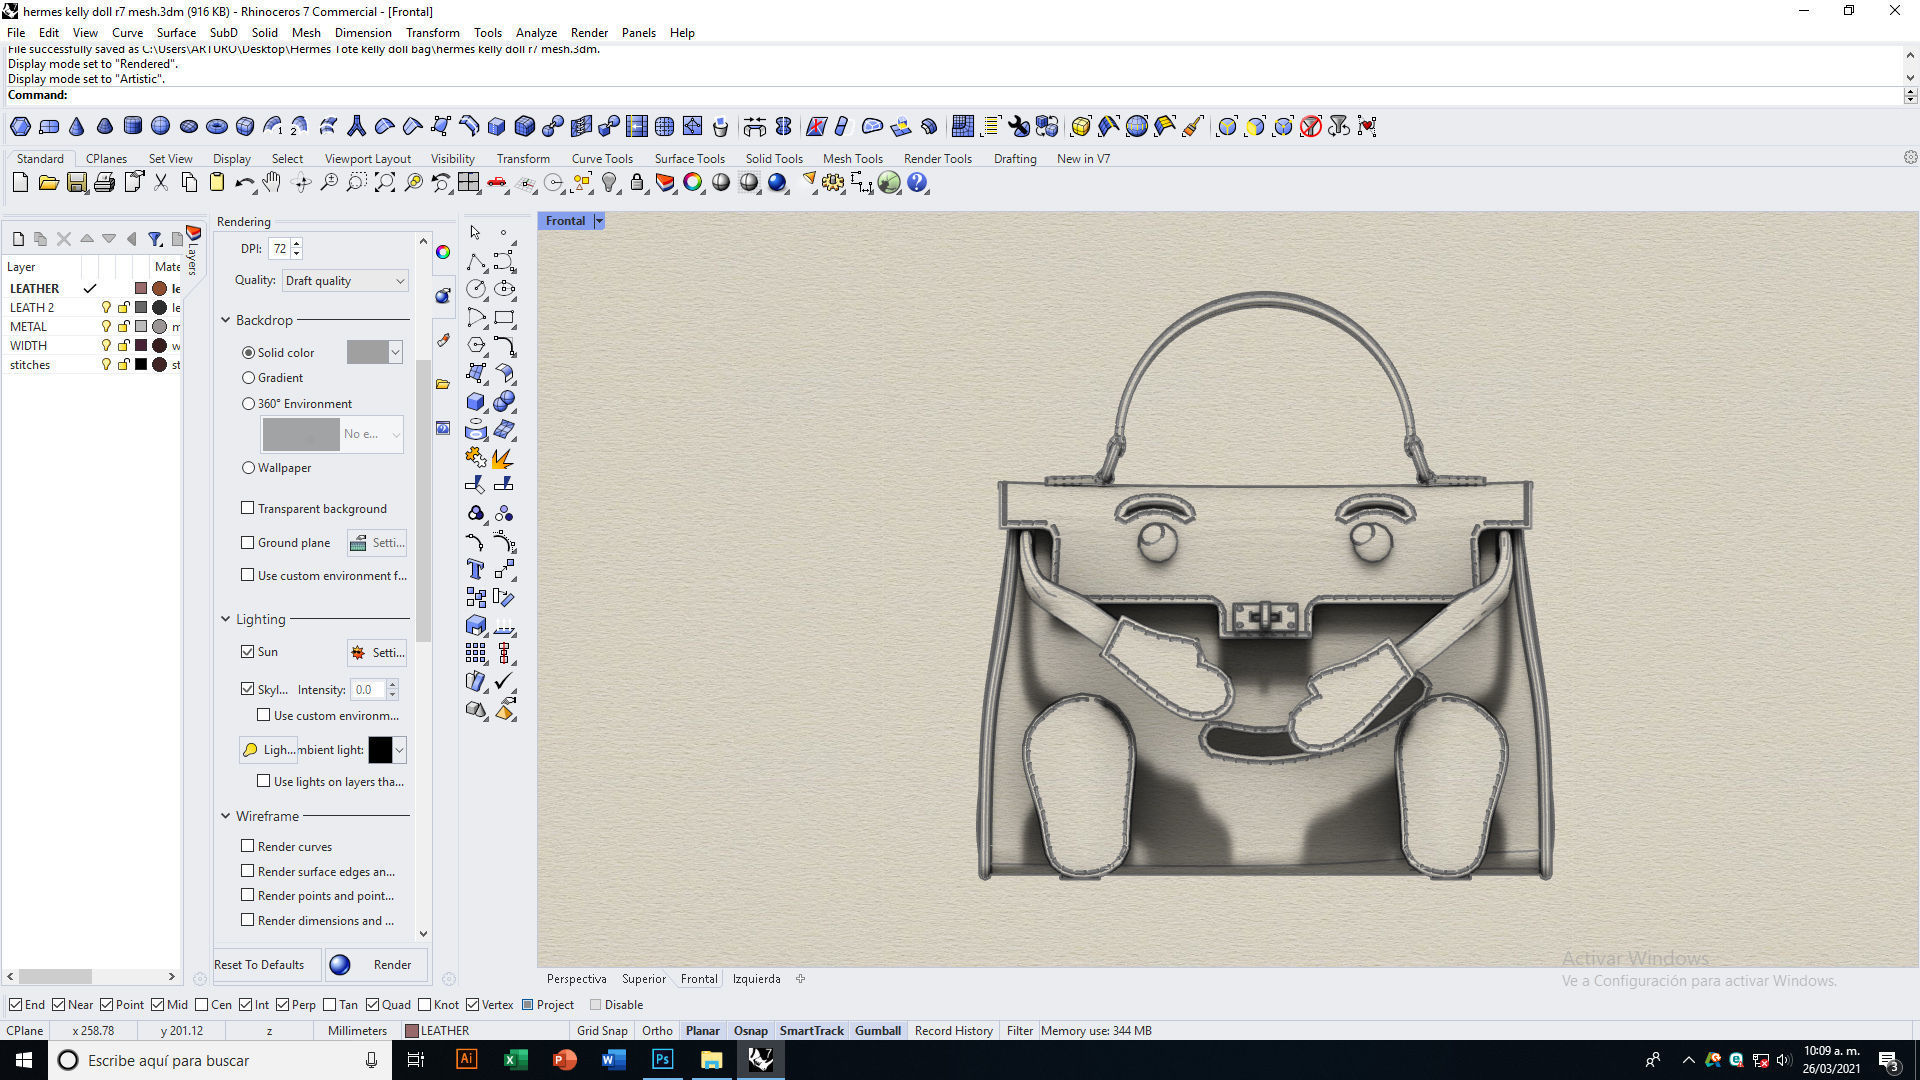This screenshot has width=1920, height=1080.
Task: Open the Surface menu
Action: click(x=176, y=33)
